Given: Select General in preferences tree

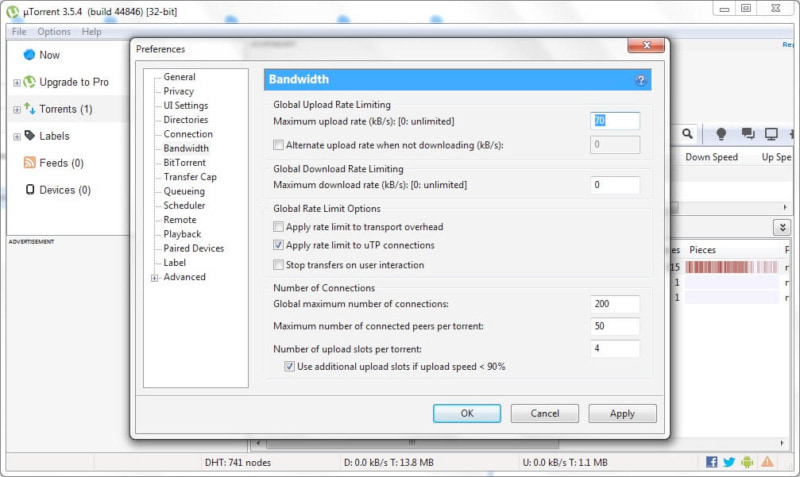Looking at the screenshot, I should click(179, 77).
